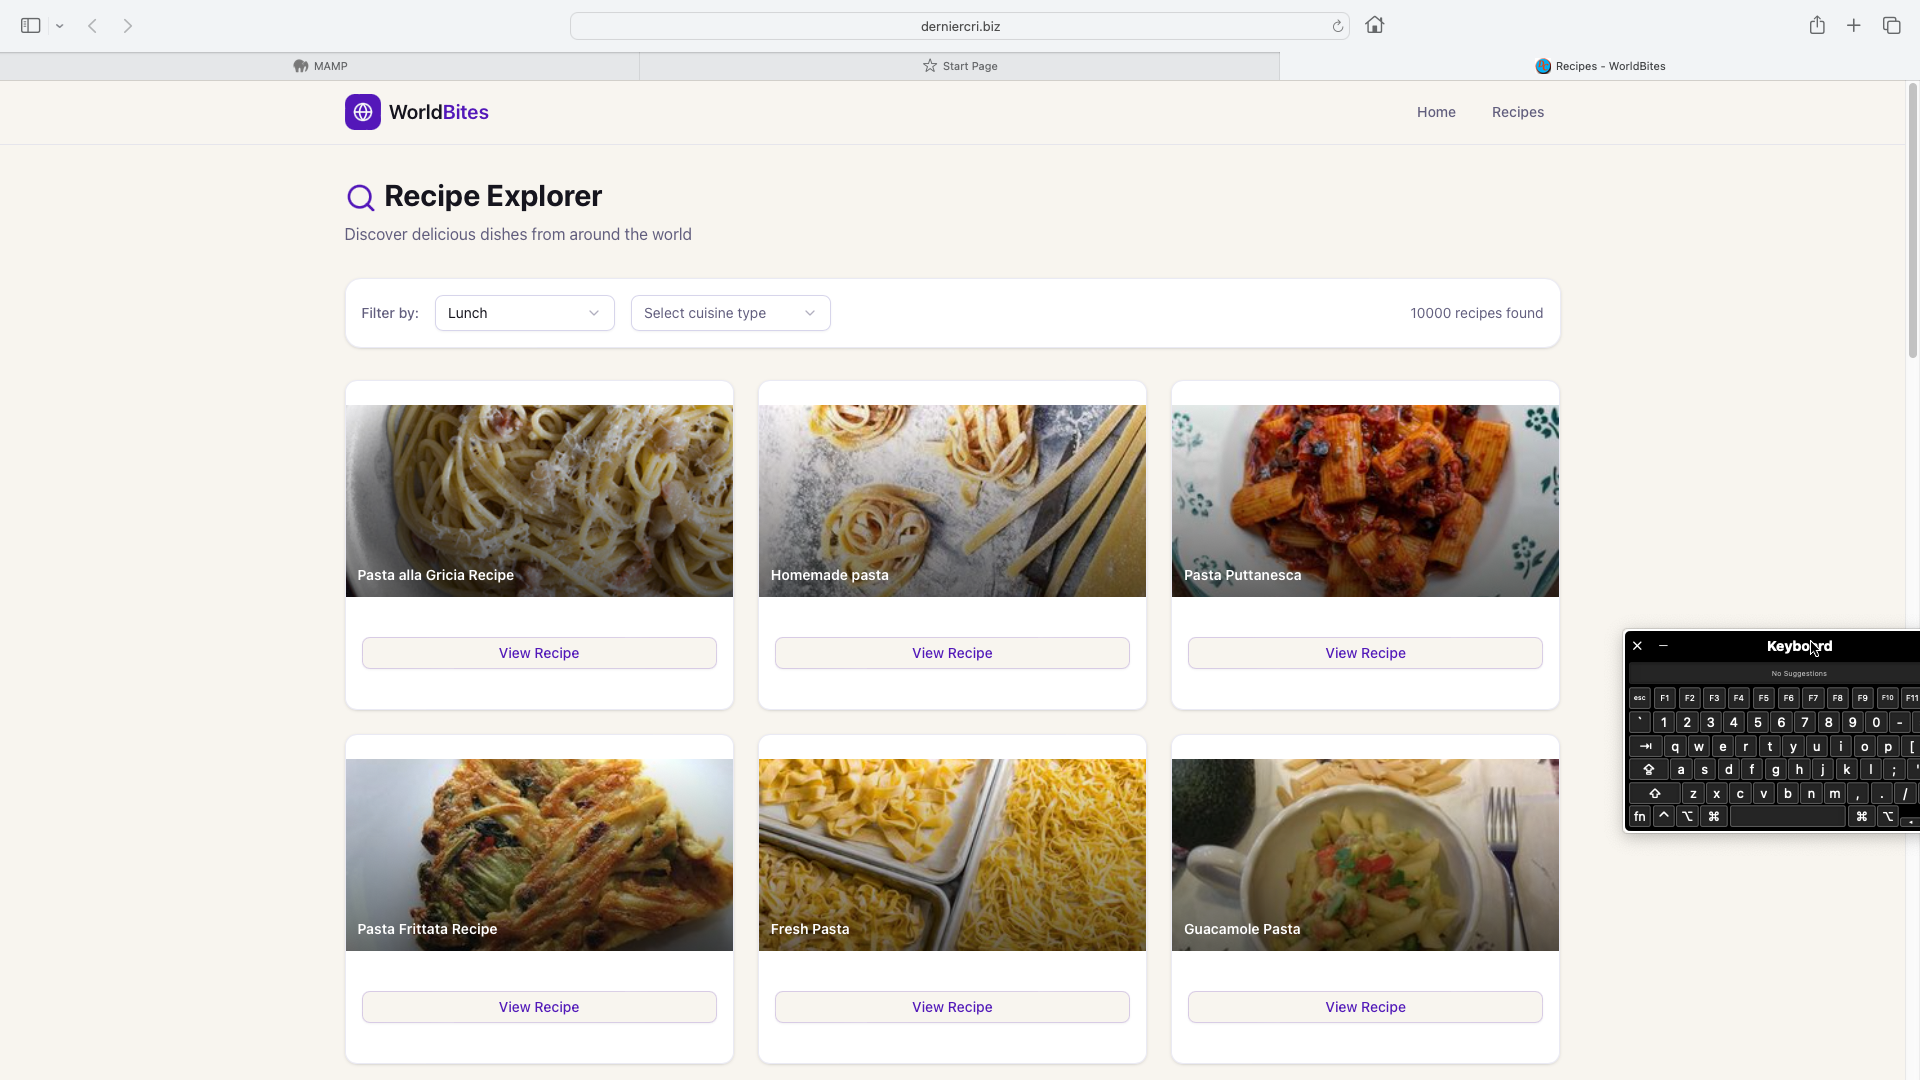Screen dimensions: 1920x1080
Task: Toggle the fn key on on-screen keyboard
Action: pos(1640,816)
